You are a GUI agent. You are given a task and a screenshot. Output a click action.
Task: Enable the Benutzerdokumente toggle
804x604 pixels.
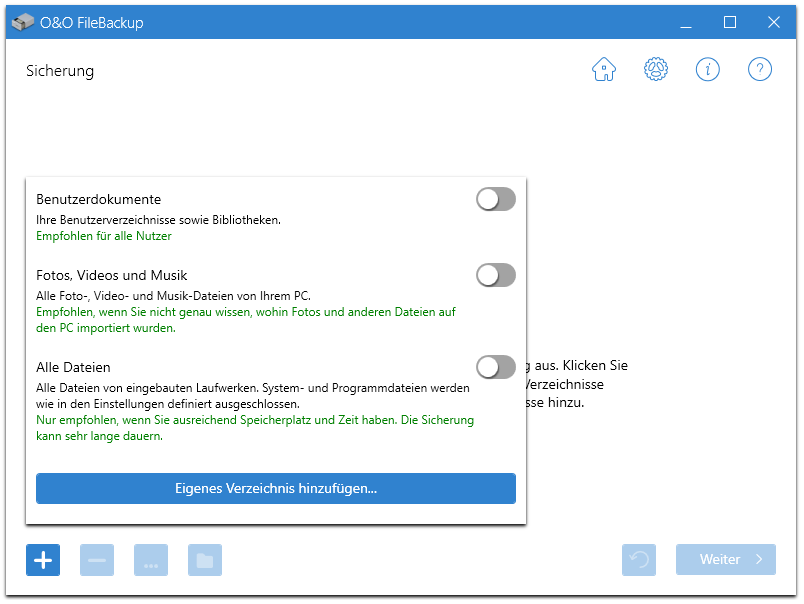[496, 199]
